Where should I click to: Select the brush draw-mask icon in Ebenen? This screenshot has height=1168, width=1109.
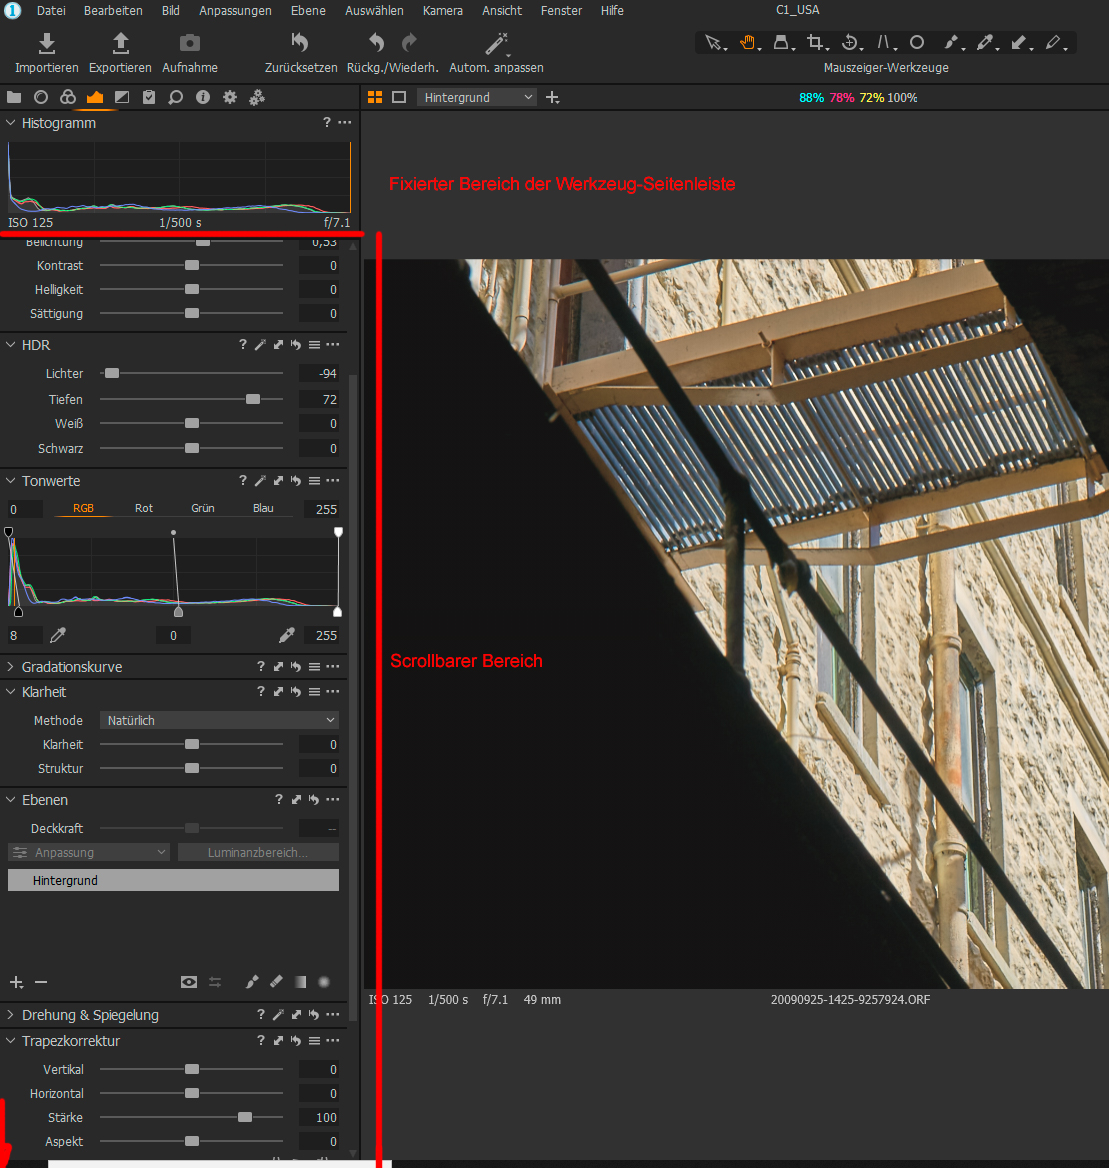252,982
